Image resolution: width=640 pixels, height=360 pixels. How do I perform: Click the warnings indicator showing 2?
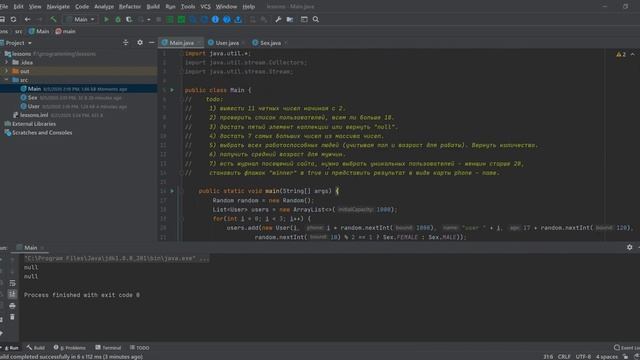tap(621, 54)
